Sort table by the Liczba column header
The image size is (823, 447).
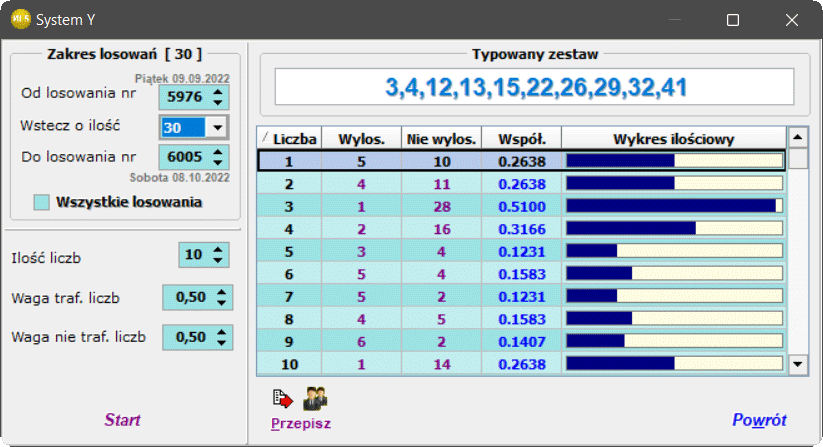[x=289, y=139]
